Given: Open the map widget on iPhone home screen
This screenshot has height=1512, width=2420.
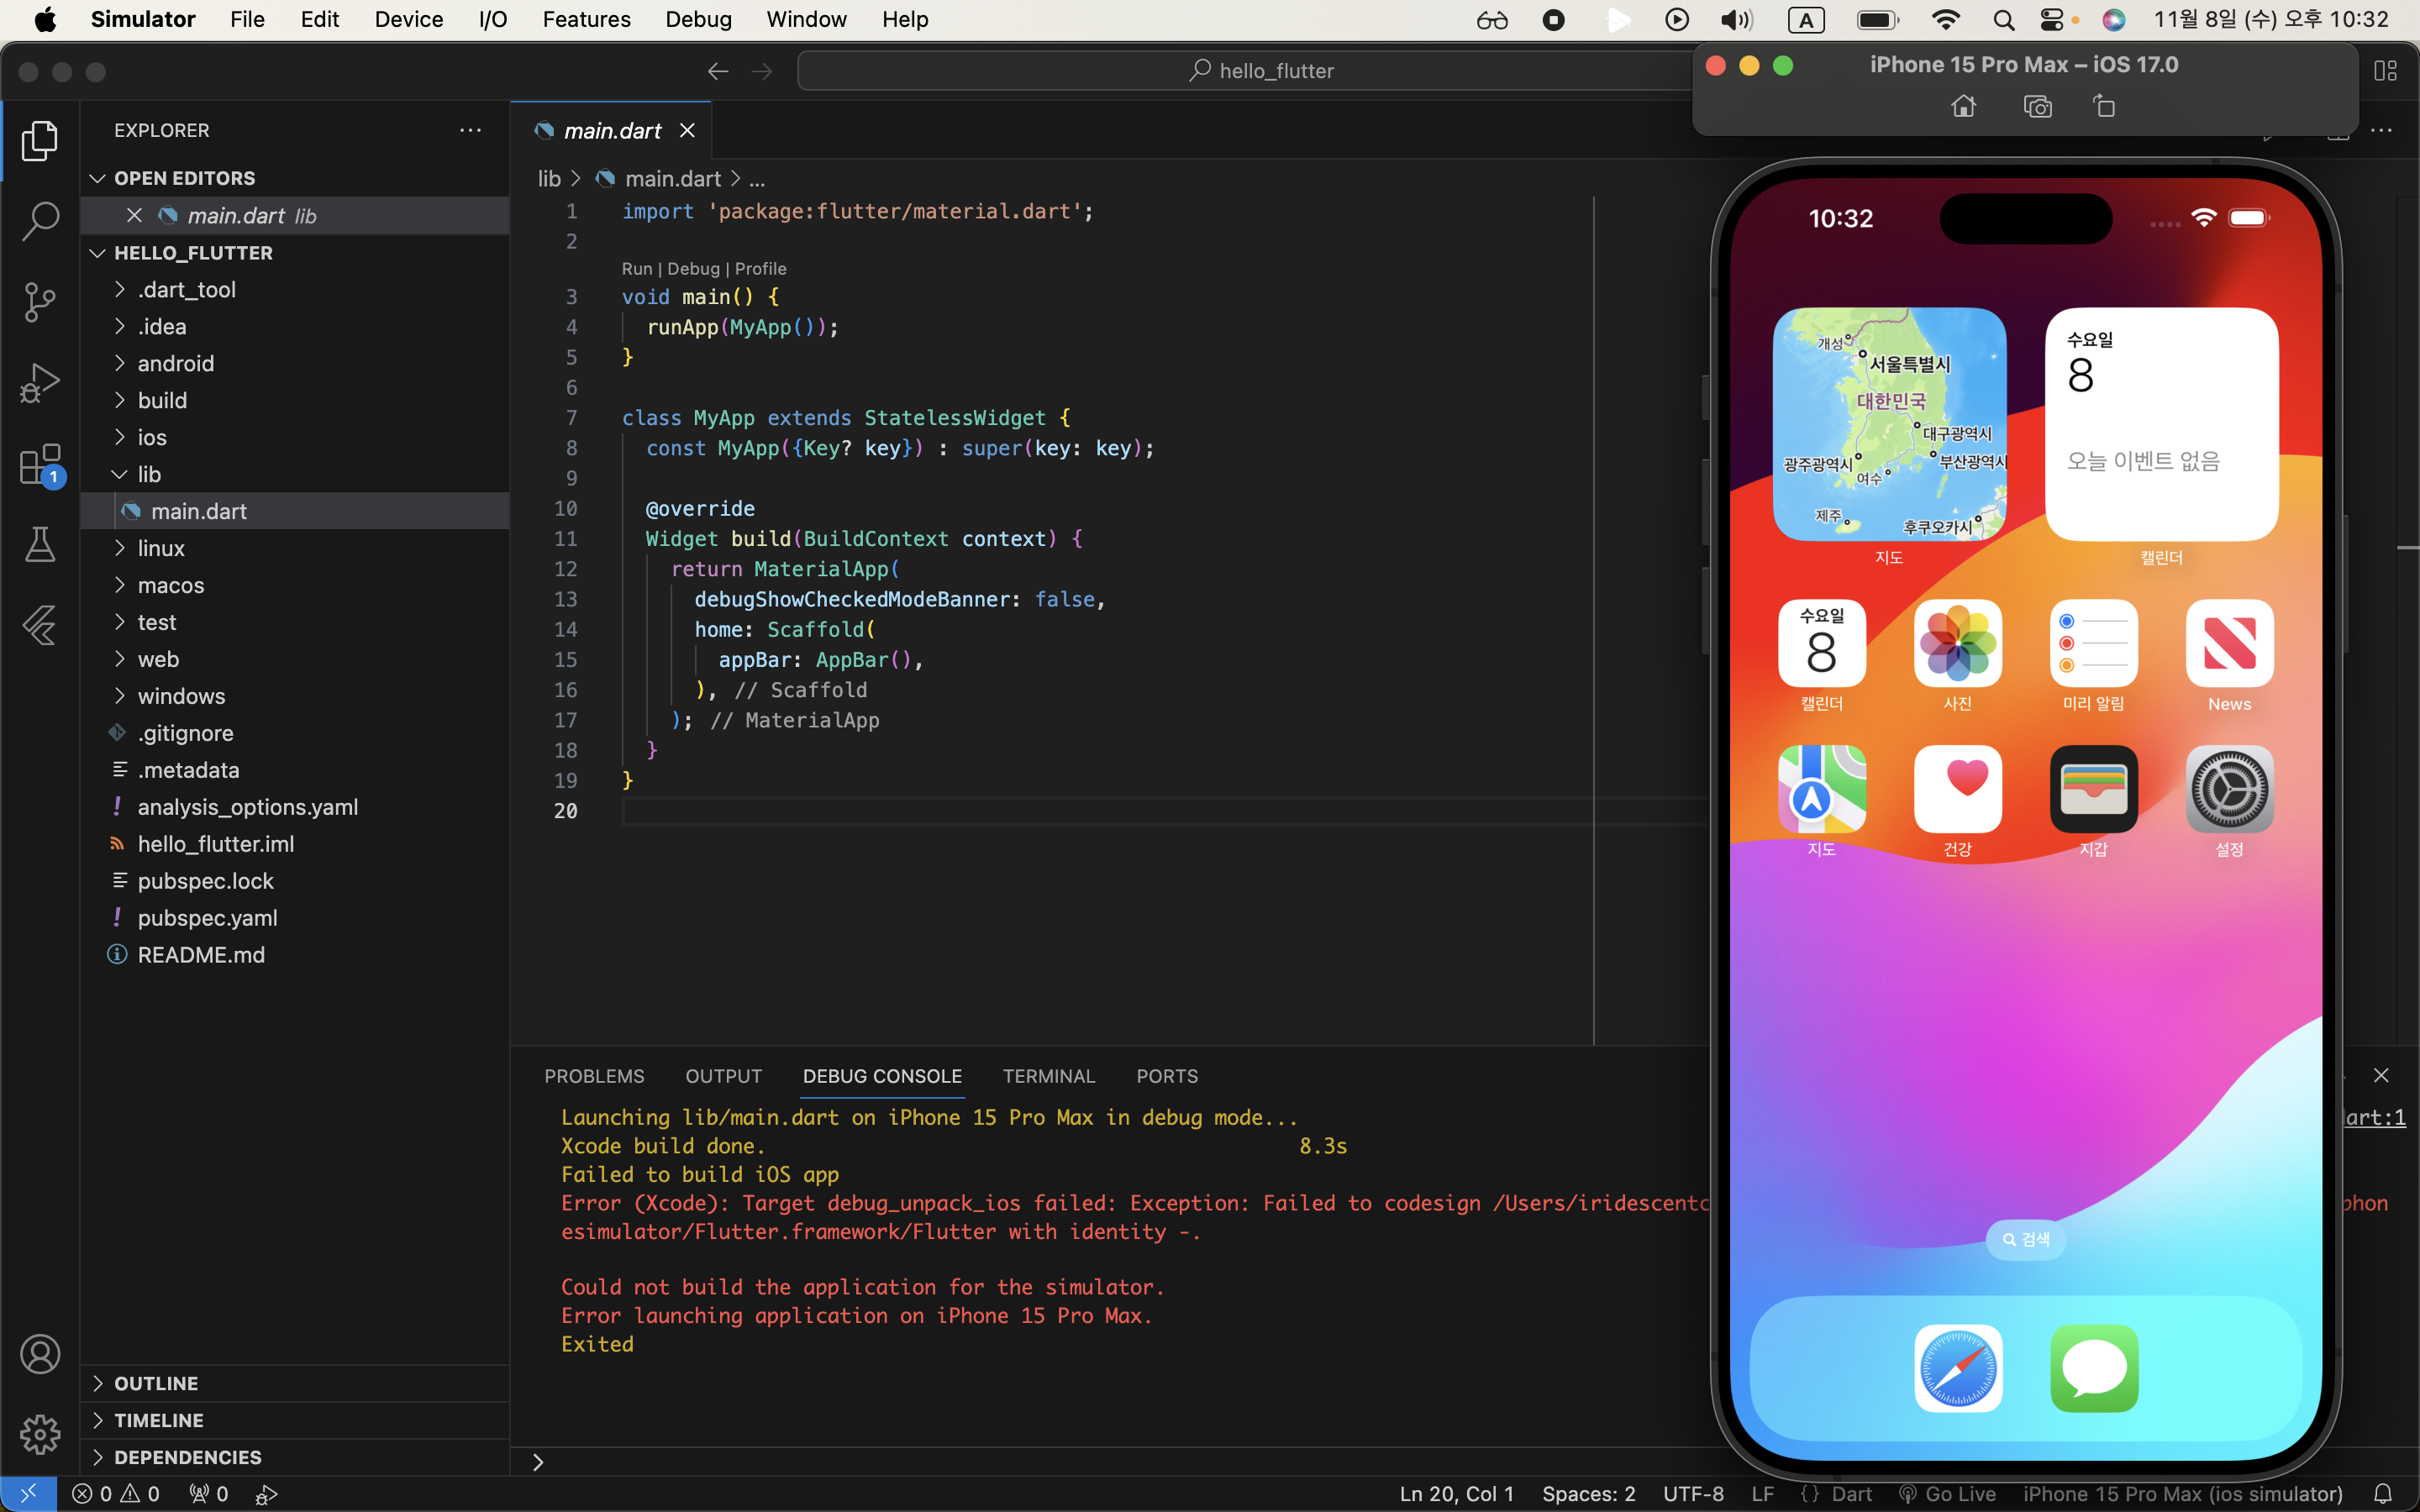Looking at the screenshot, I should point(1889,424).
